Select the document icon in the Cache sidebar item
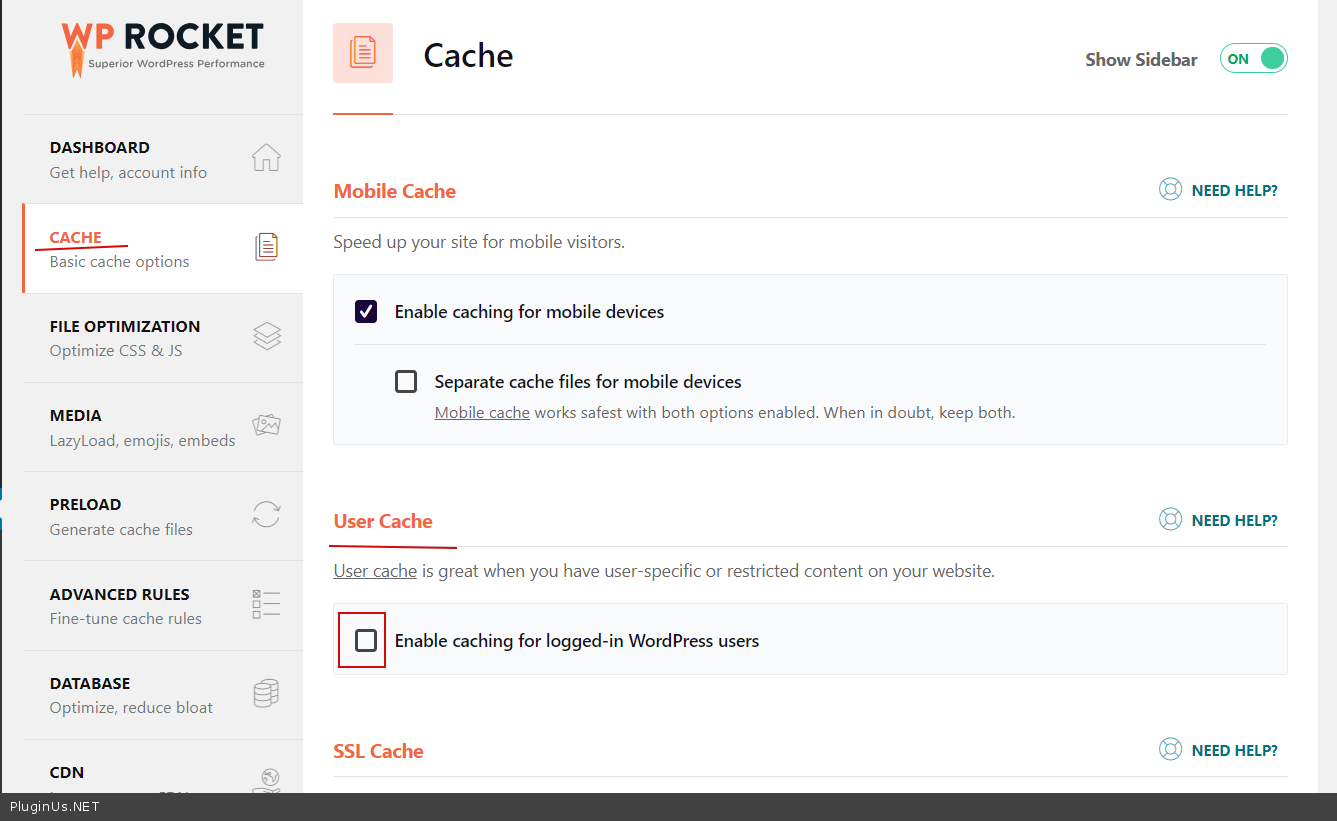 (266, 247)
